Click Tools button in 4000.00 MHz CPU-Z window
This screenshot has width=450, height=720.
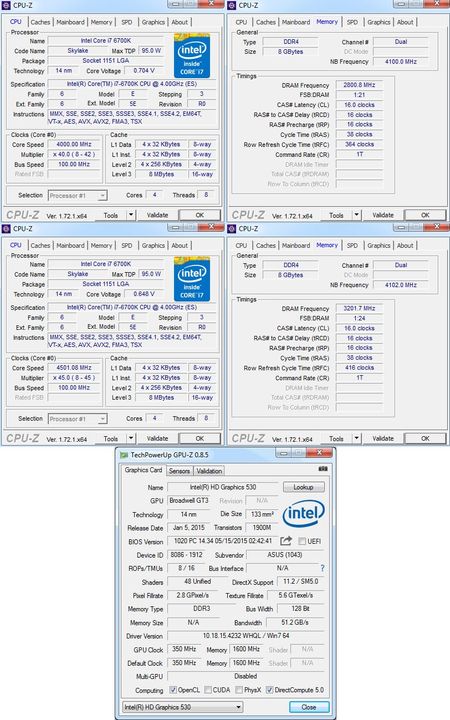(x=111, y=215)
